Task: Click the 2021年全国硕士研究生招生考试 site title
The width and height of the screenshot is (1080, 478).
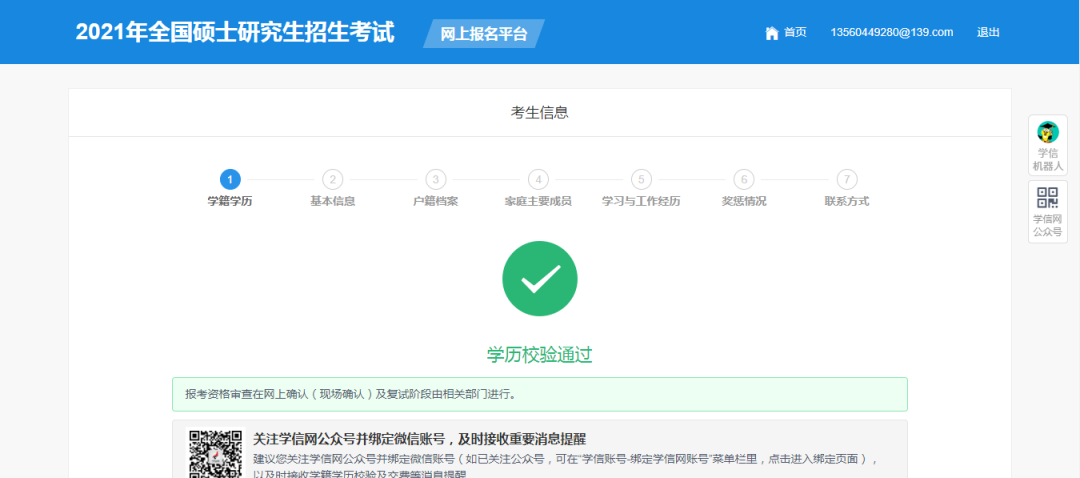Action: tap(235, 32)
